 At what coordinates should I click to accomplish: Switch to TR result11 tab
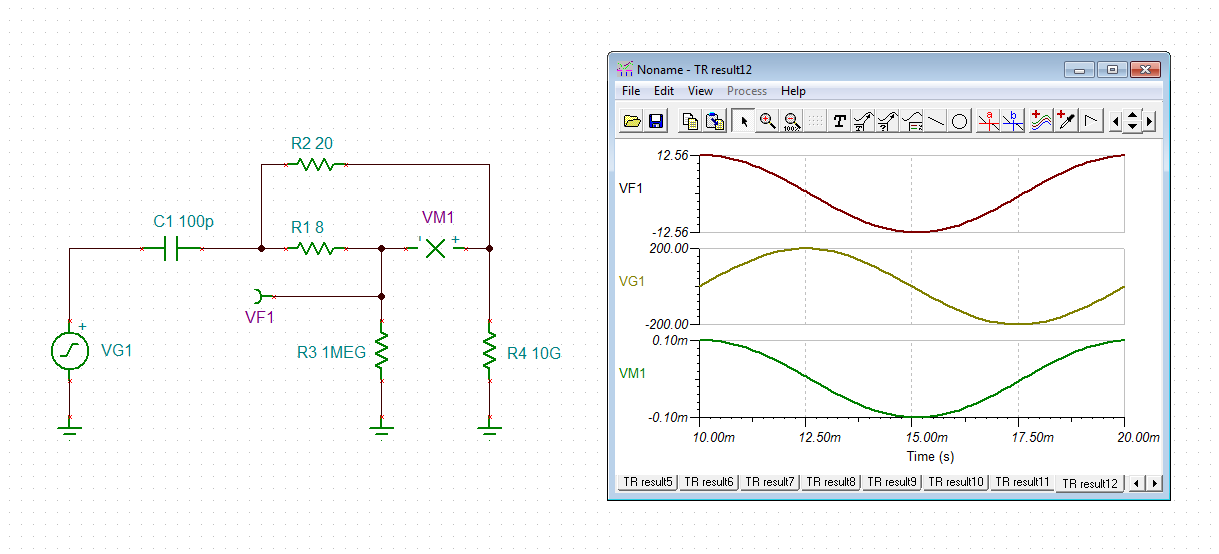[1023, 482]
